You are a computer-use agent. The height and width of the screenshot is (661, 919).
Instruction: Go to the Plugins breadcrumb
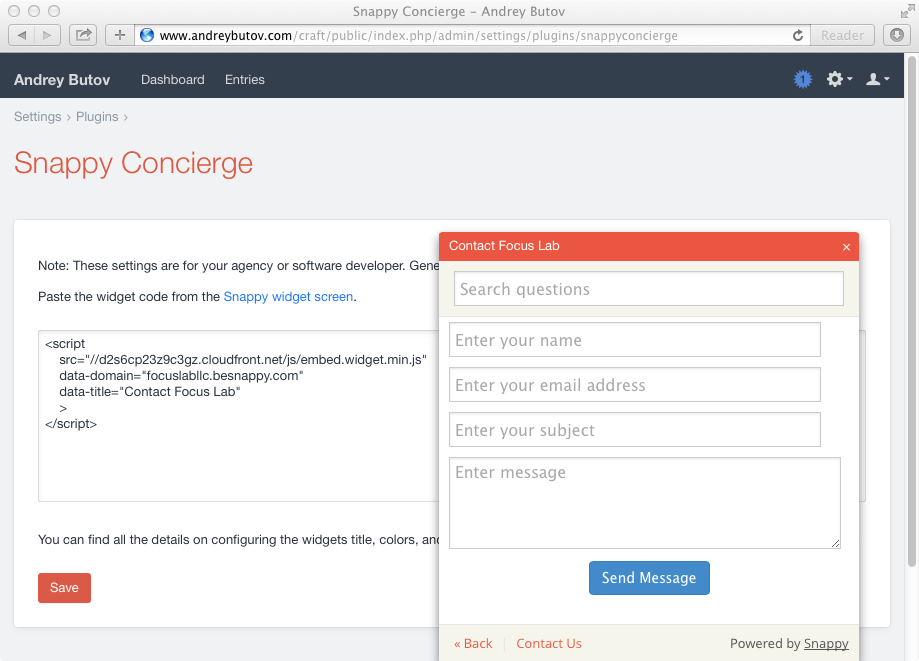[x=97, y=117]
